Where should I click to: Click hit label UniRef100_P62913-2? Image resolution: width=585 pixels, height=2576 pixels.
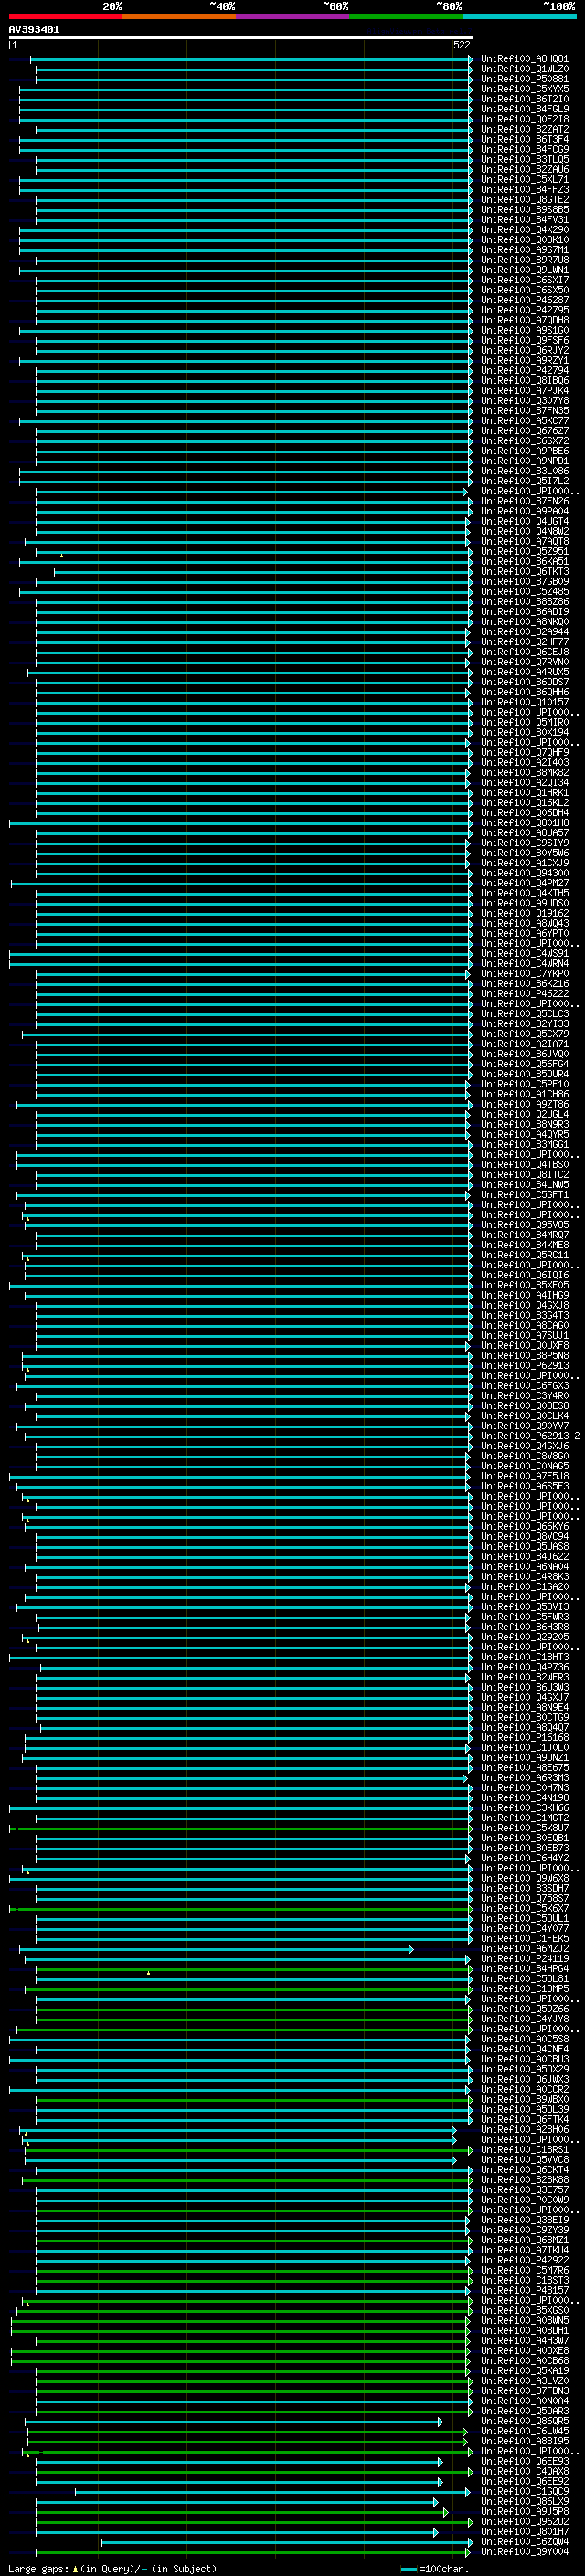531,1435
